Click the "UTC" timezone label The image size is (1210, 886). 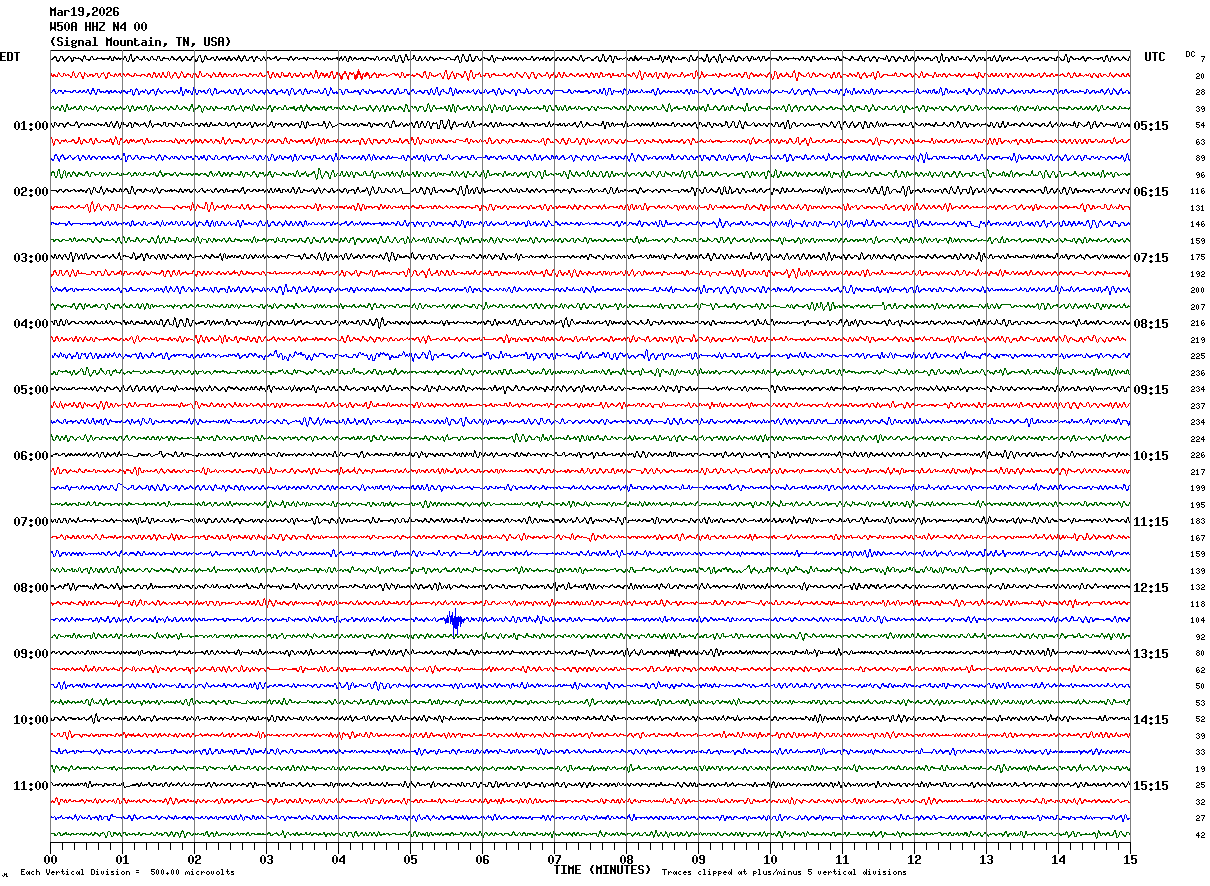pos(1155,57)
